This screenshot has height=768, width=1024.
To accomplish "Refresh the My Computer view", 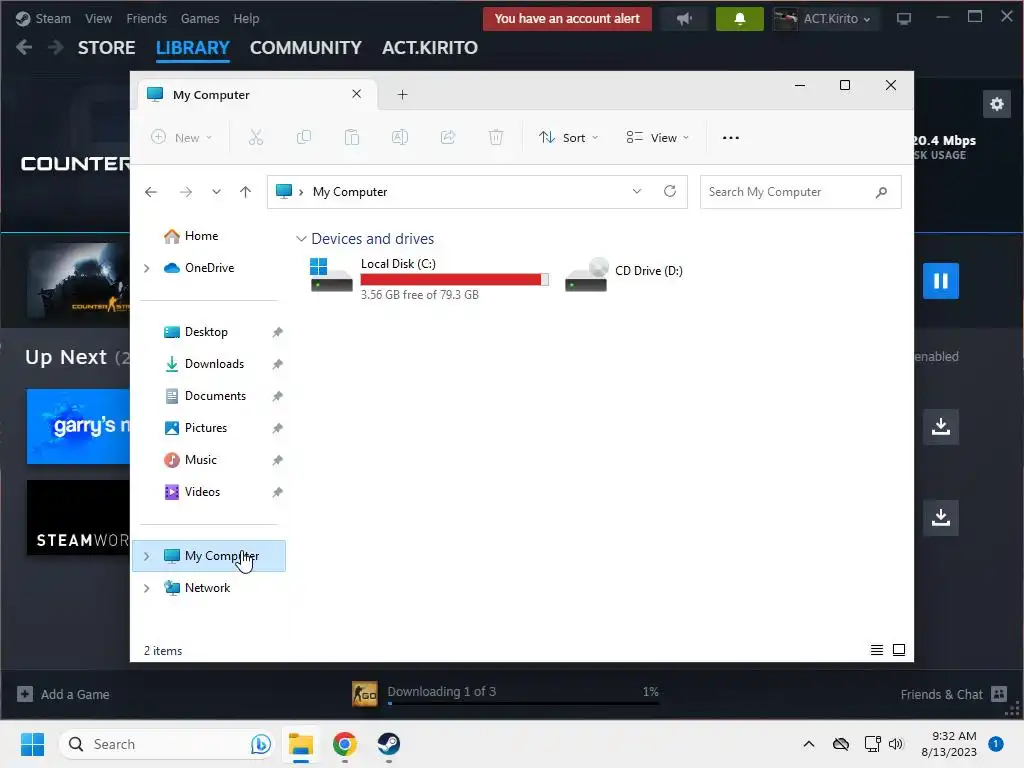I will pyautogui.click(x=670, y=191).
